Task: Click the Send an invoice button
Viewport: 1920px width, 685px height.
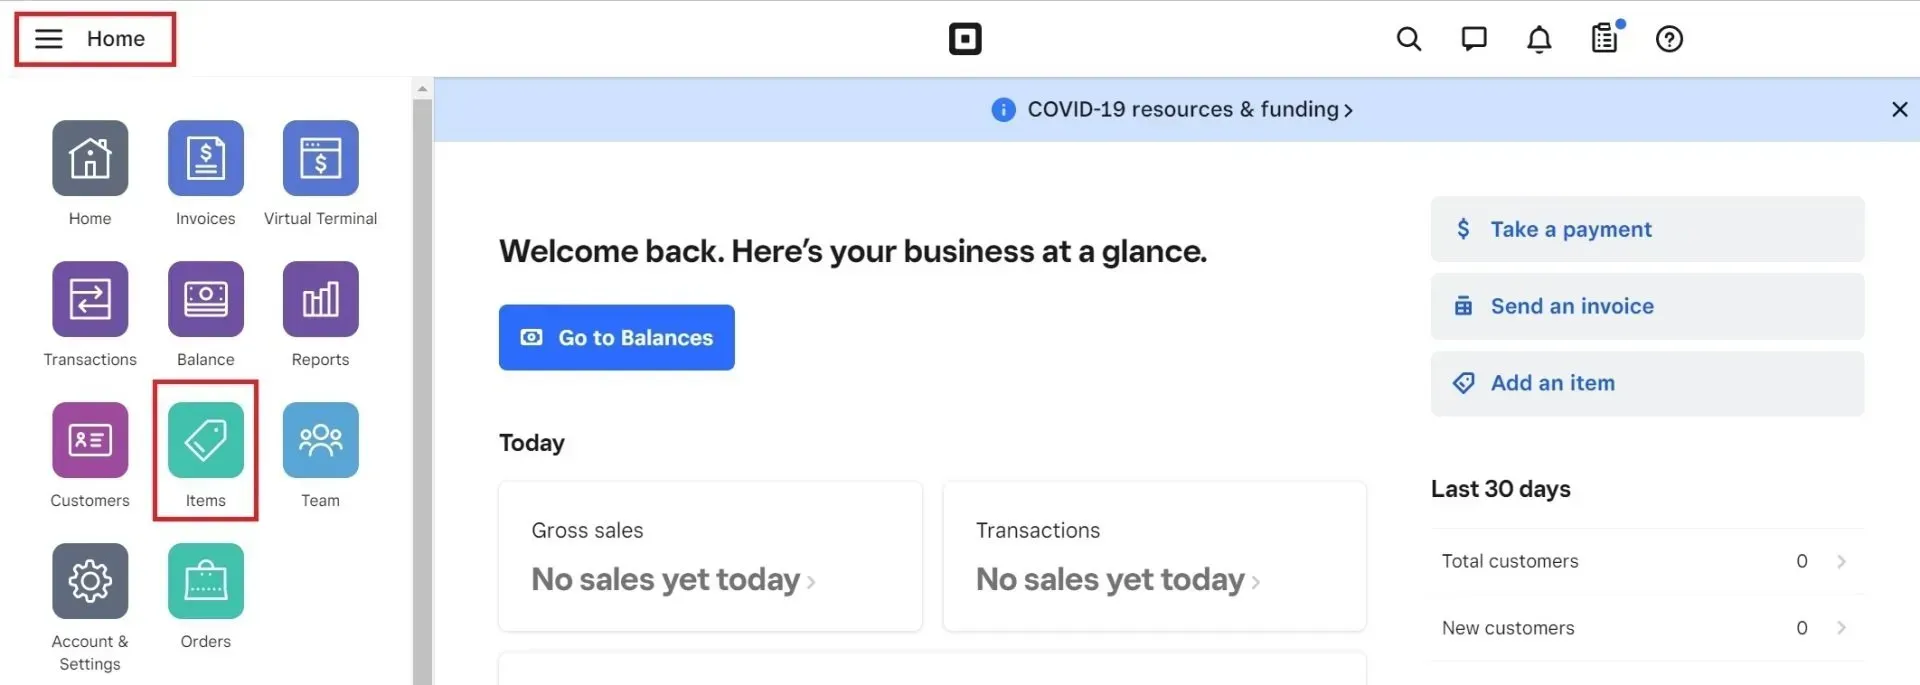Action: pos(1647,306)
